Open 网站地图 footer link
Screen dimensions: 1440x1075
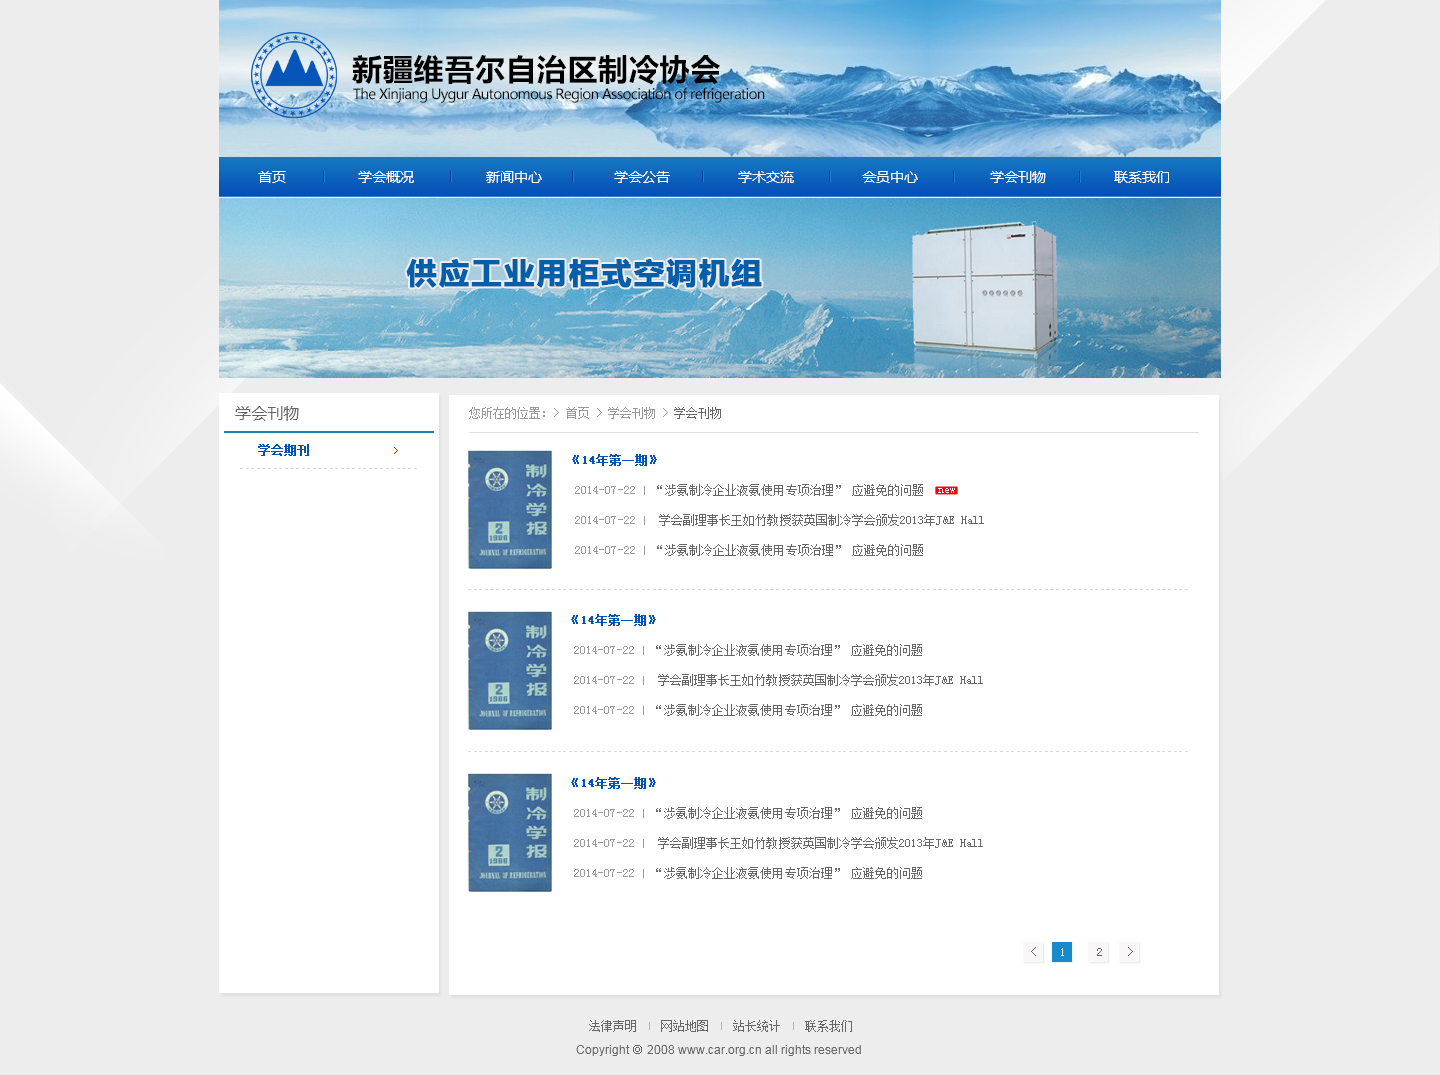point(684,1026)
